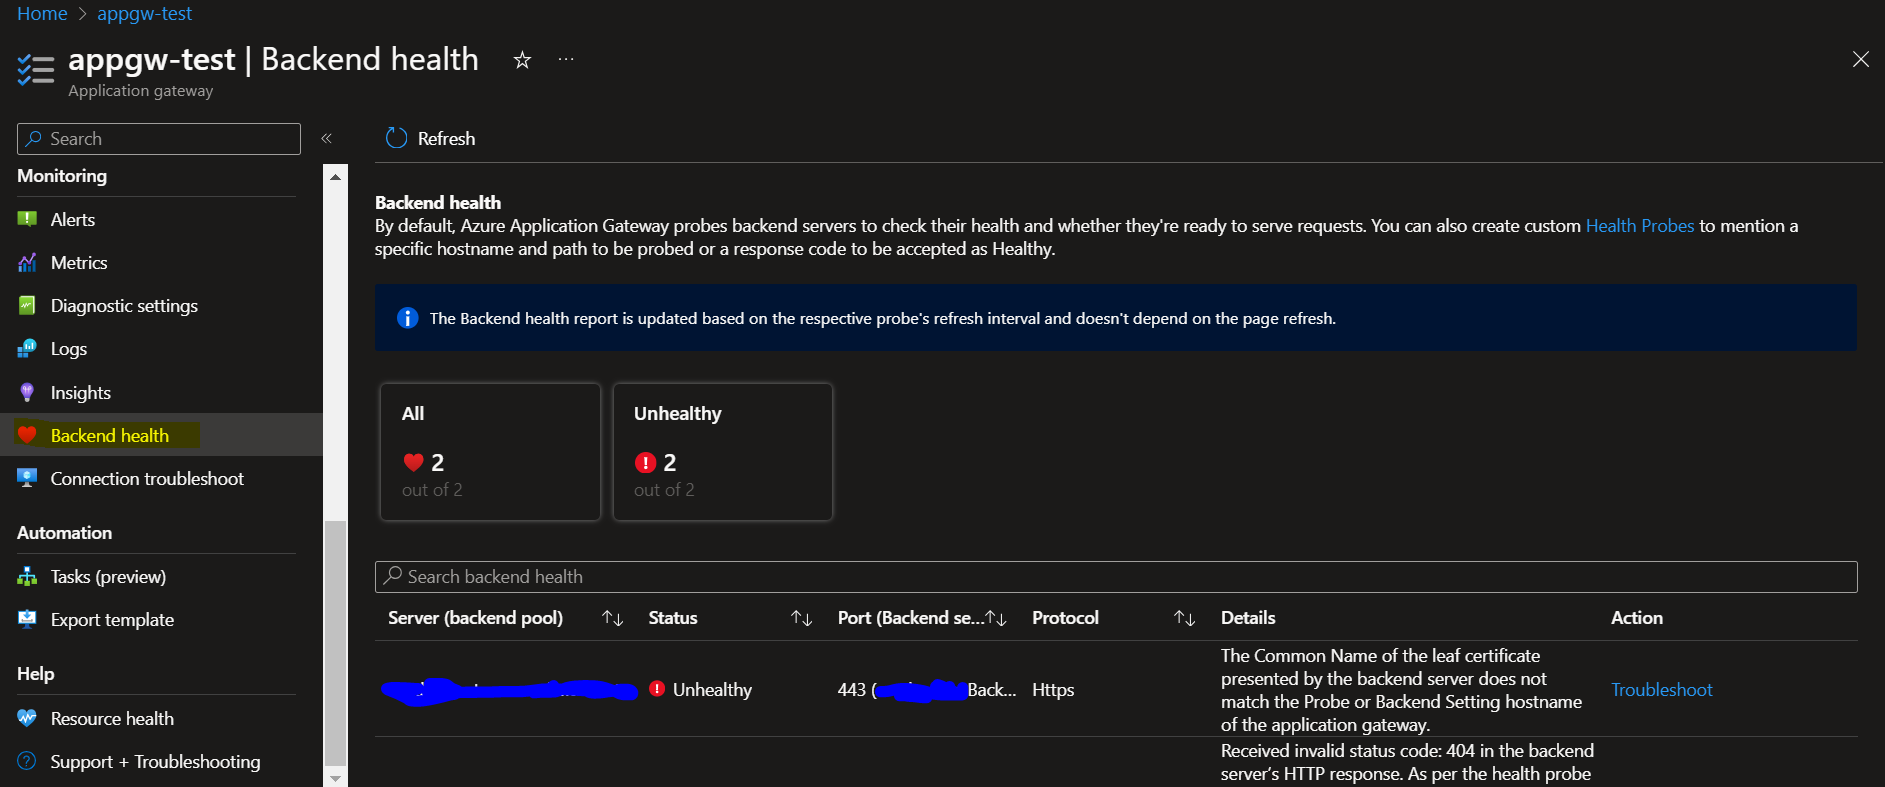Click the sidebar scrollbar thumb
Viewport: 1885px width, 787px height.
(x=335, y=642)
